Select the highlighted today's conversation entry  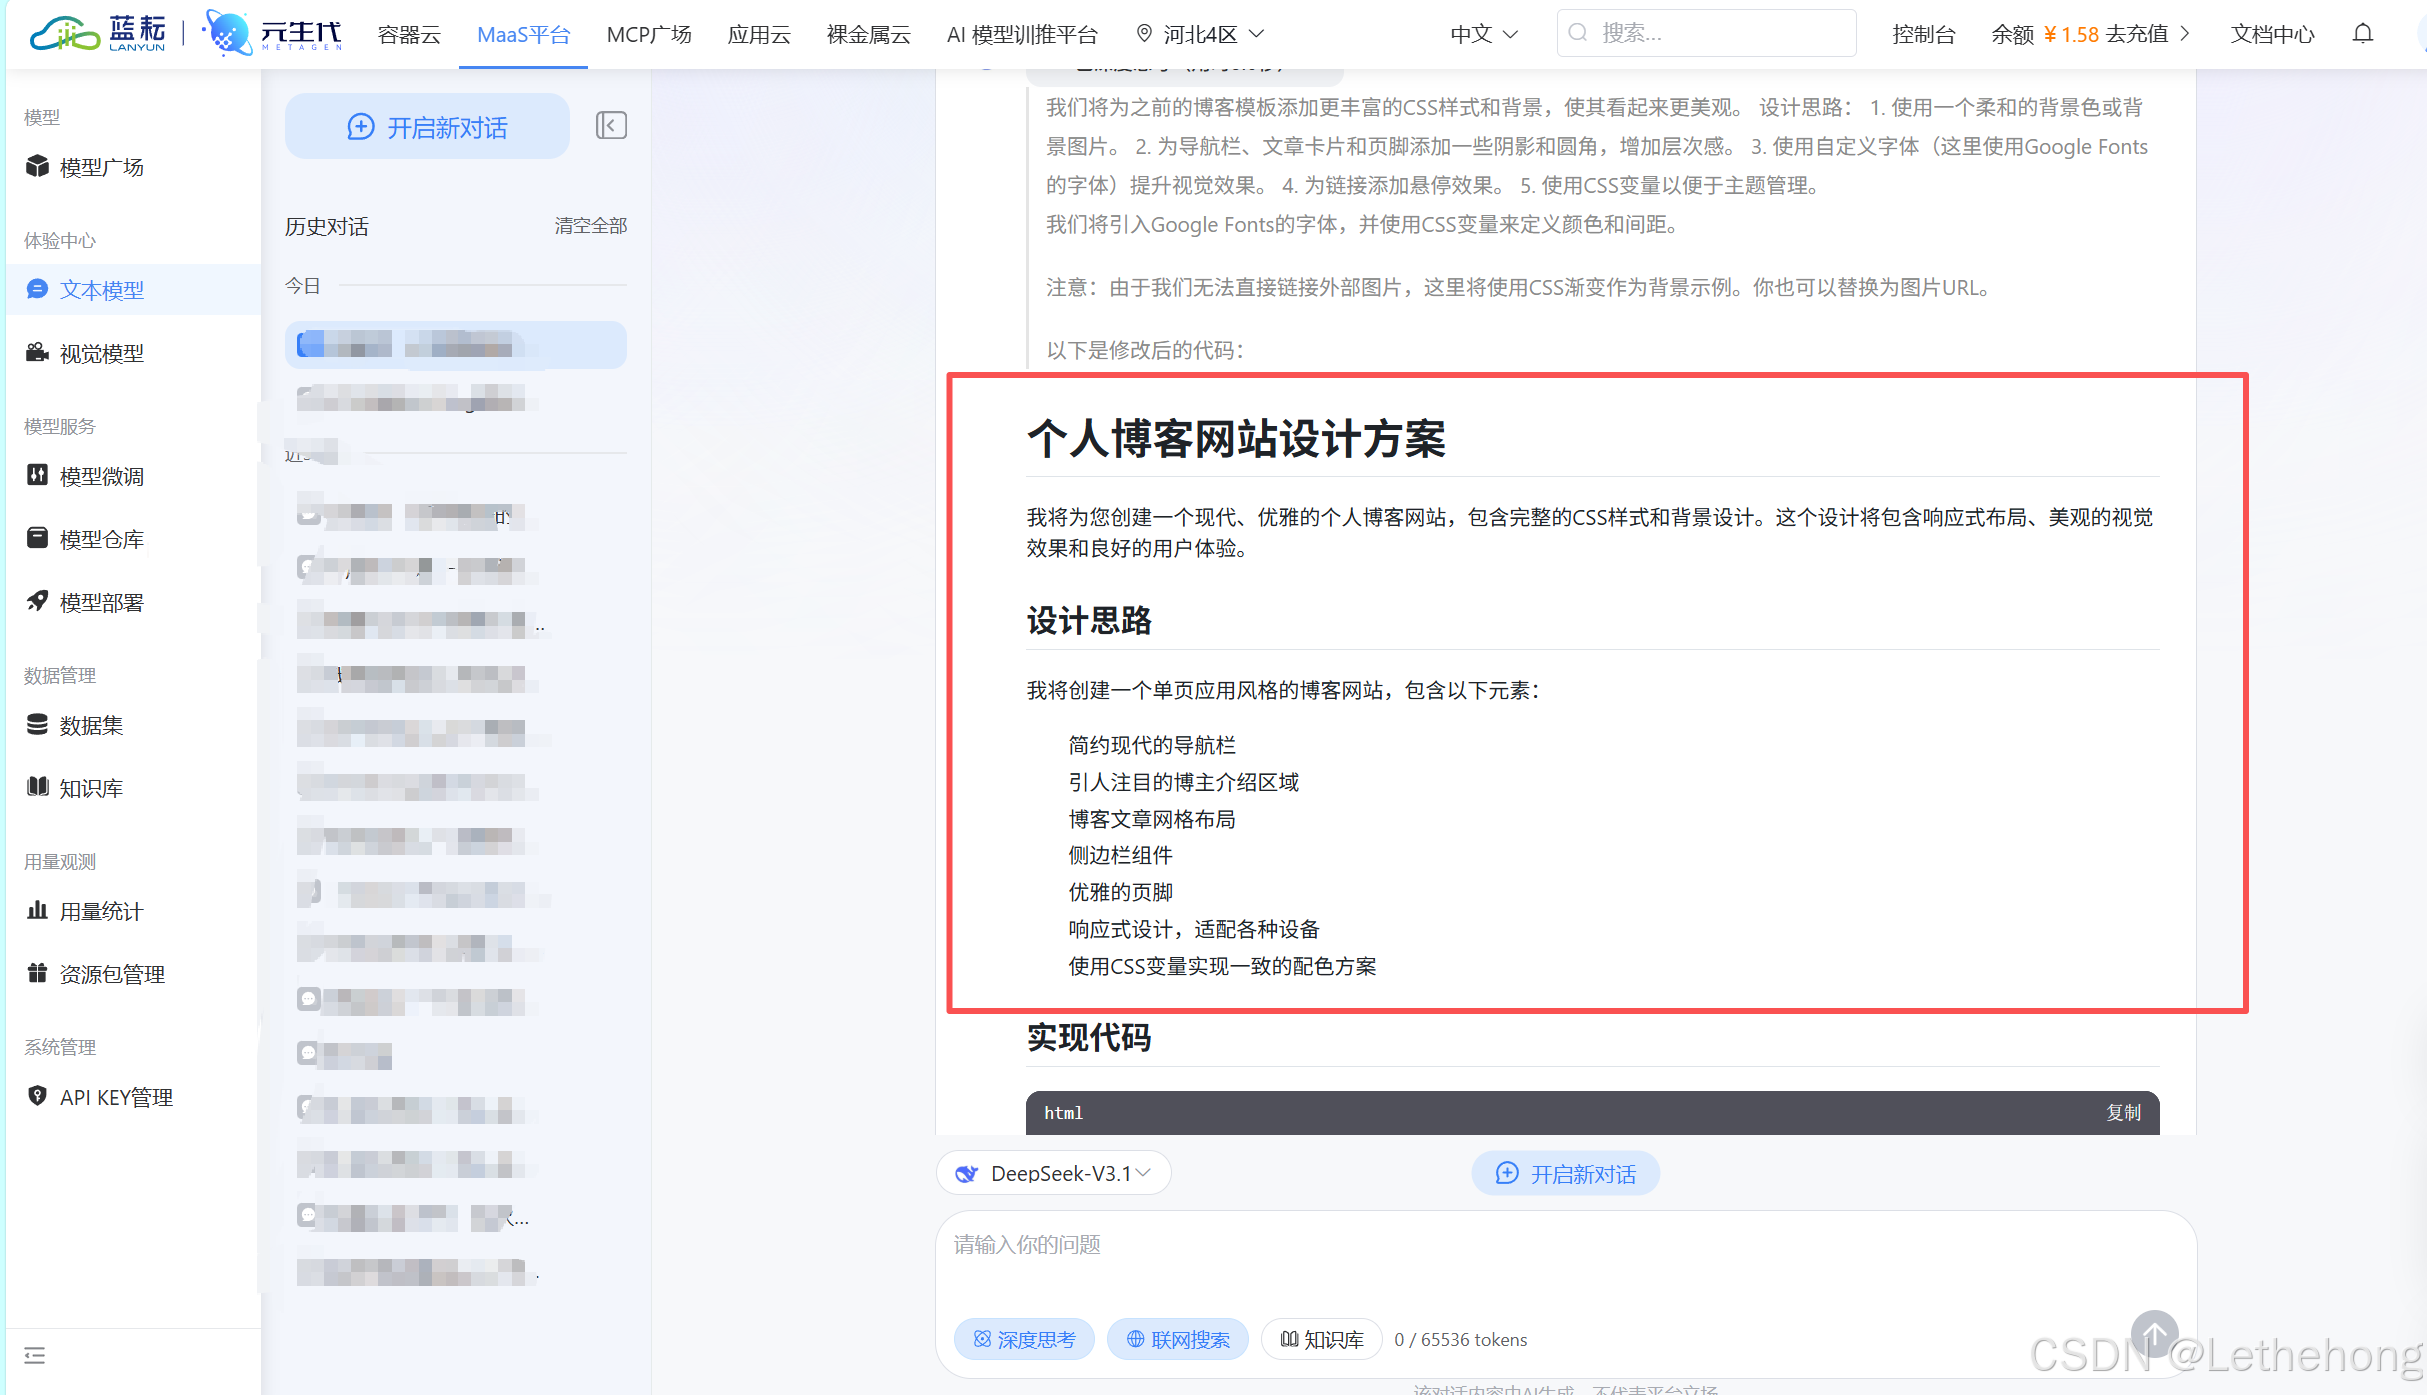coord(456,345)
